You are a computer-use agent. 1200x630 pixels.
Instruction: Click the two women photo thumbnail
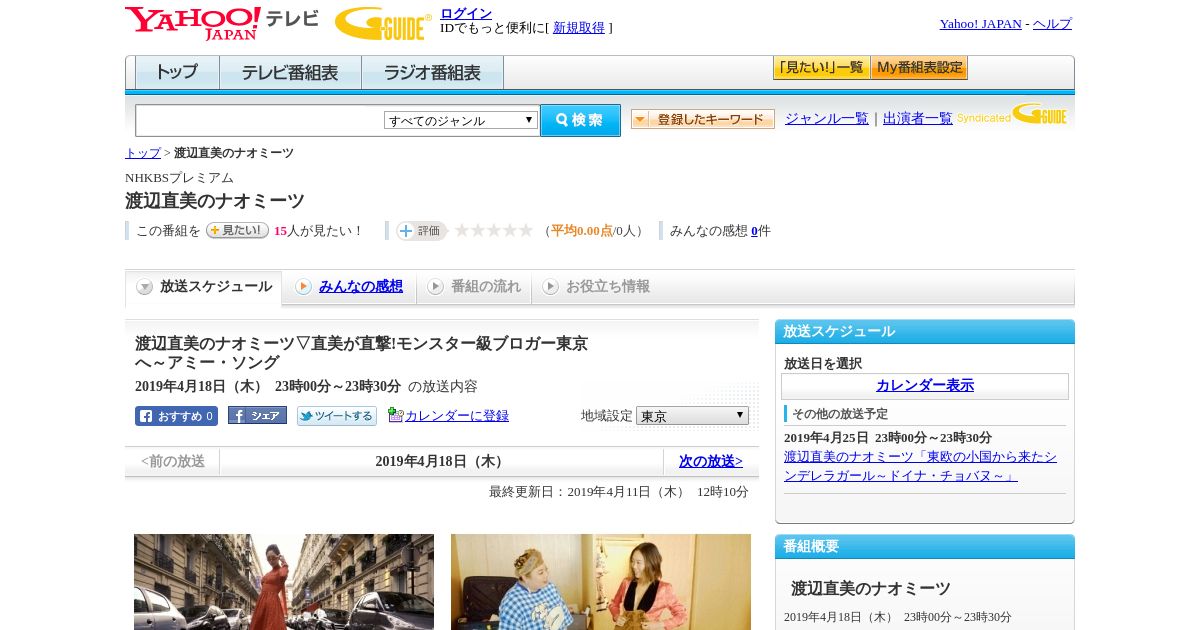coord(601,582)
